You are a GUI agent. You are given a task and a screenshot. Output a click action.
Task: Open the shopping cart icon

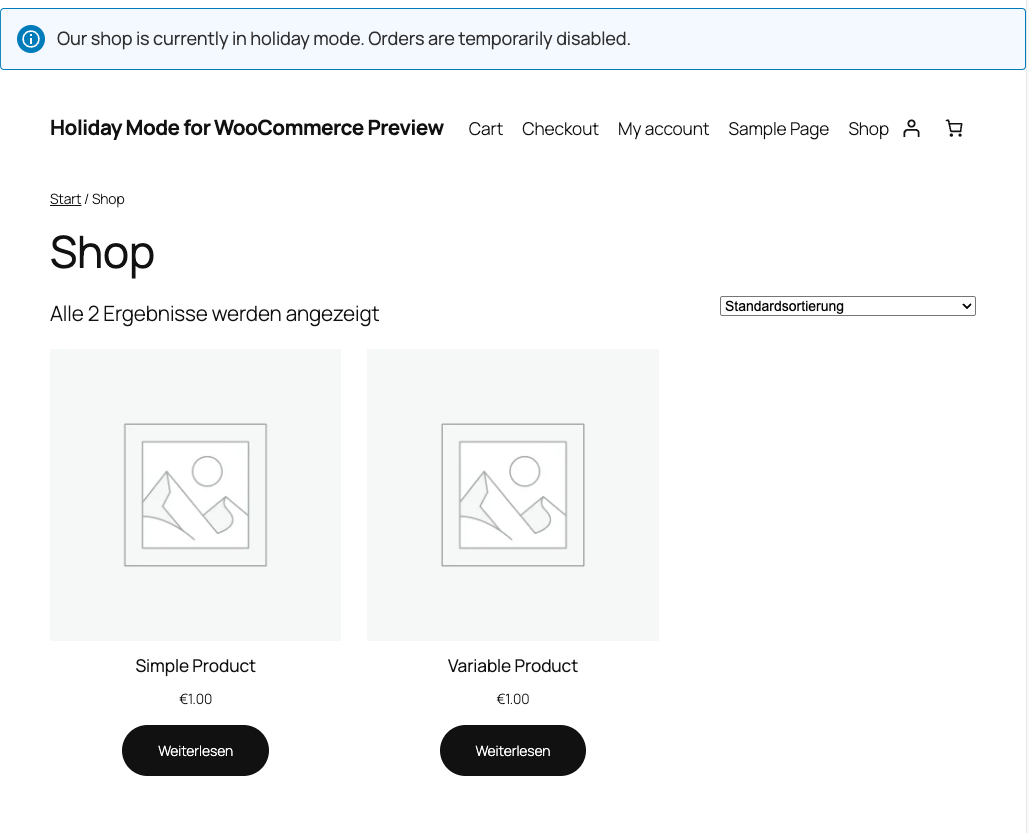click(x=954, y=129)
